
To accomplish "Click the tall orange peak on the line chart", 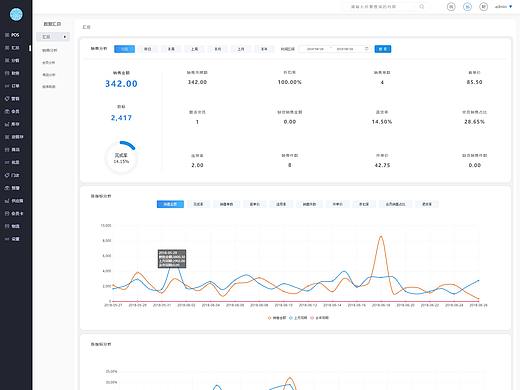I will (381, 237).
